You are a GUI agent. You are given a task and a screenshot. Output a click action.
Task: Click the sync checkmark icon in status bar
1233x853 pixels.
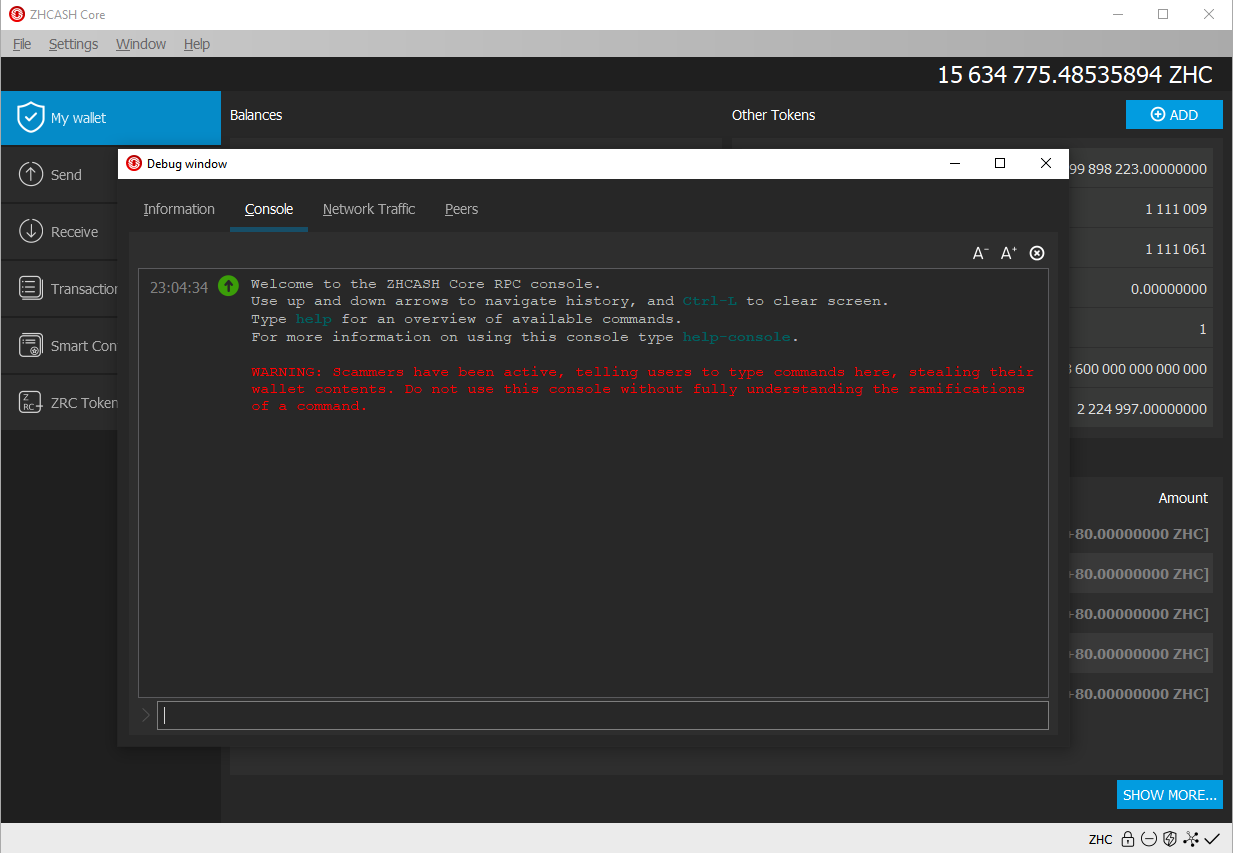1212,839
